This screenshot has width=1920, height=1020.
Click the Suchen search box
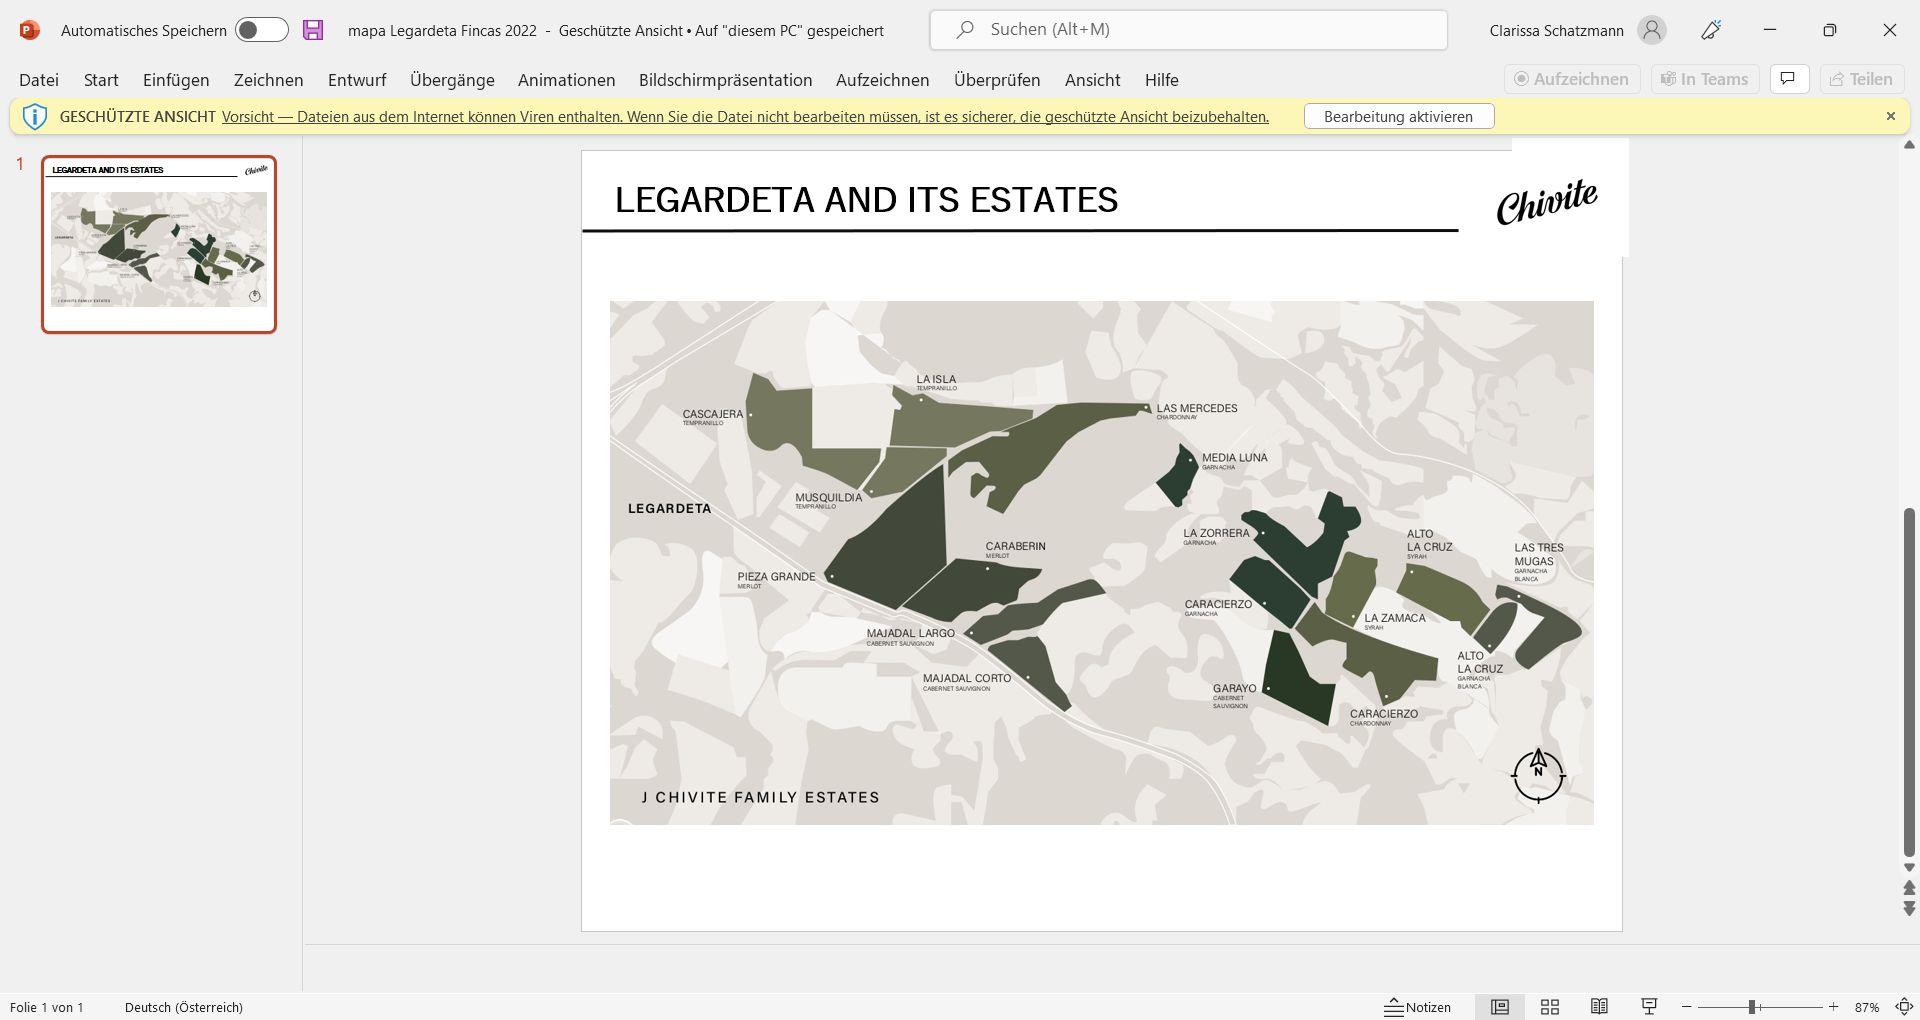pos(1188,30)
